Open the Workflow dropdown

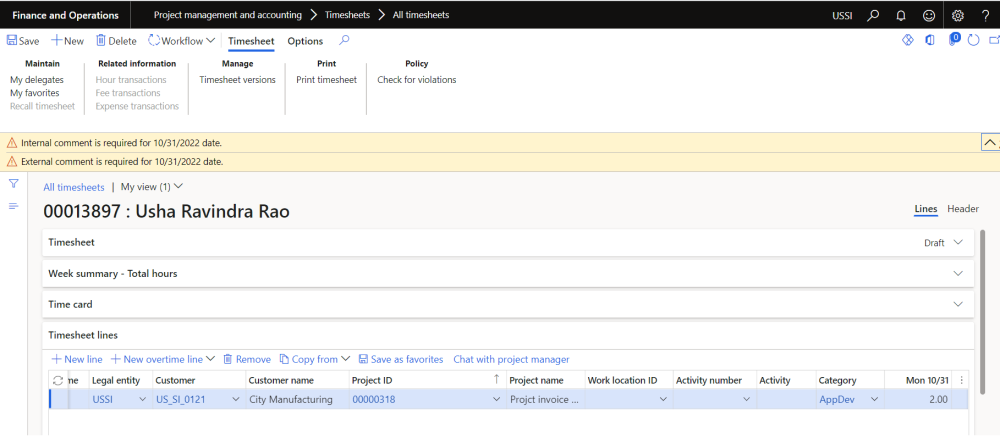[181, 41]
